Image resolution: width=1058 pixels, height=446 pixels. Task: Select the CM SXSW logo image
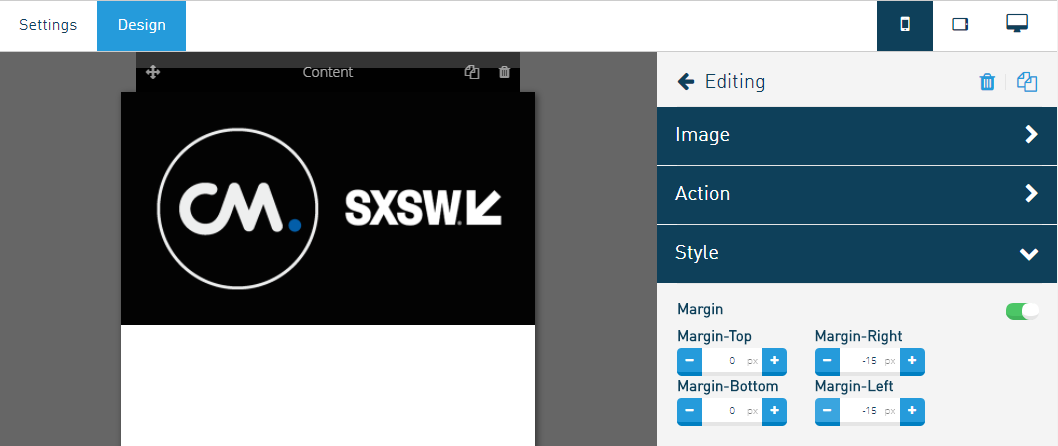tap(328, 208)
